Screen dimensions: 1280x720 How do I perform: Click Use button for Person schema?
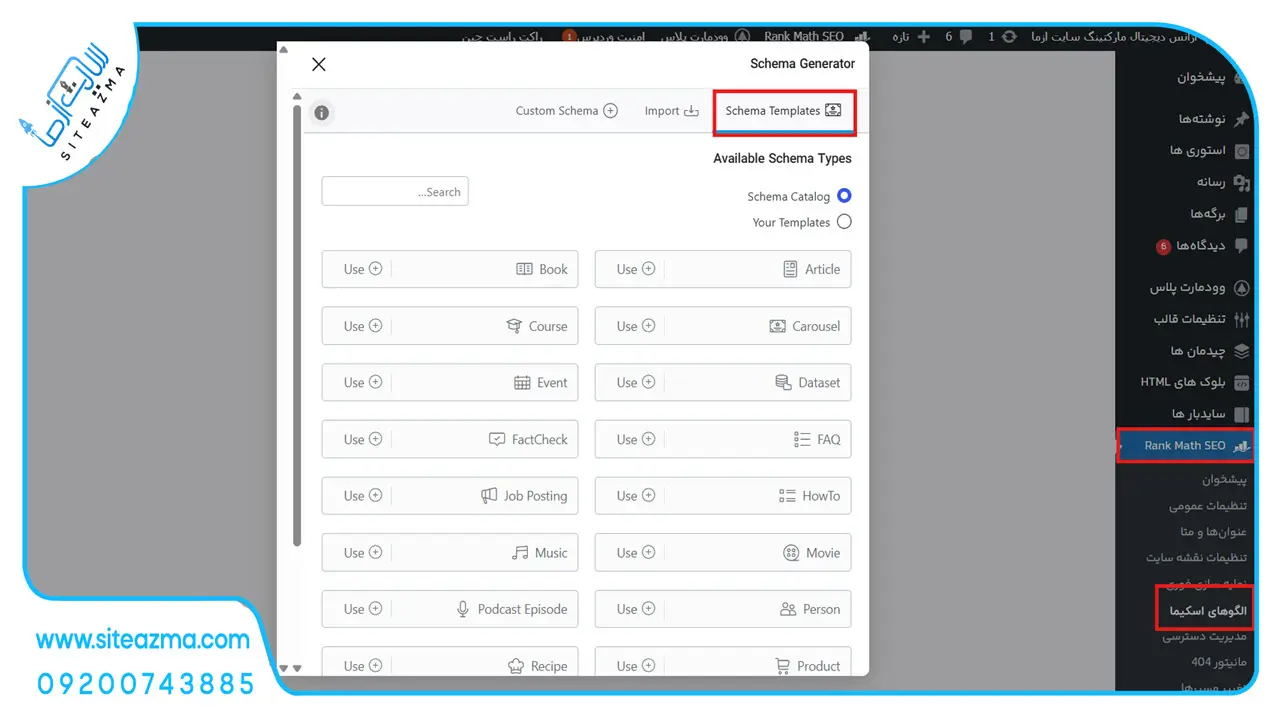(x=636, y=609)
